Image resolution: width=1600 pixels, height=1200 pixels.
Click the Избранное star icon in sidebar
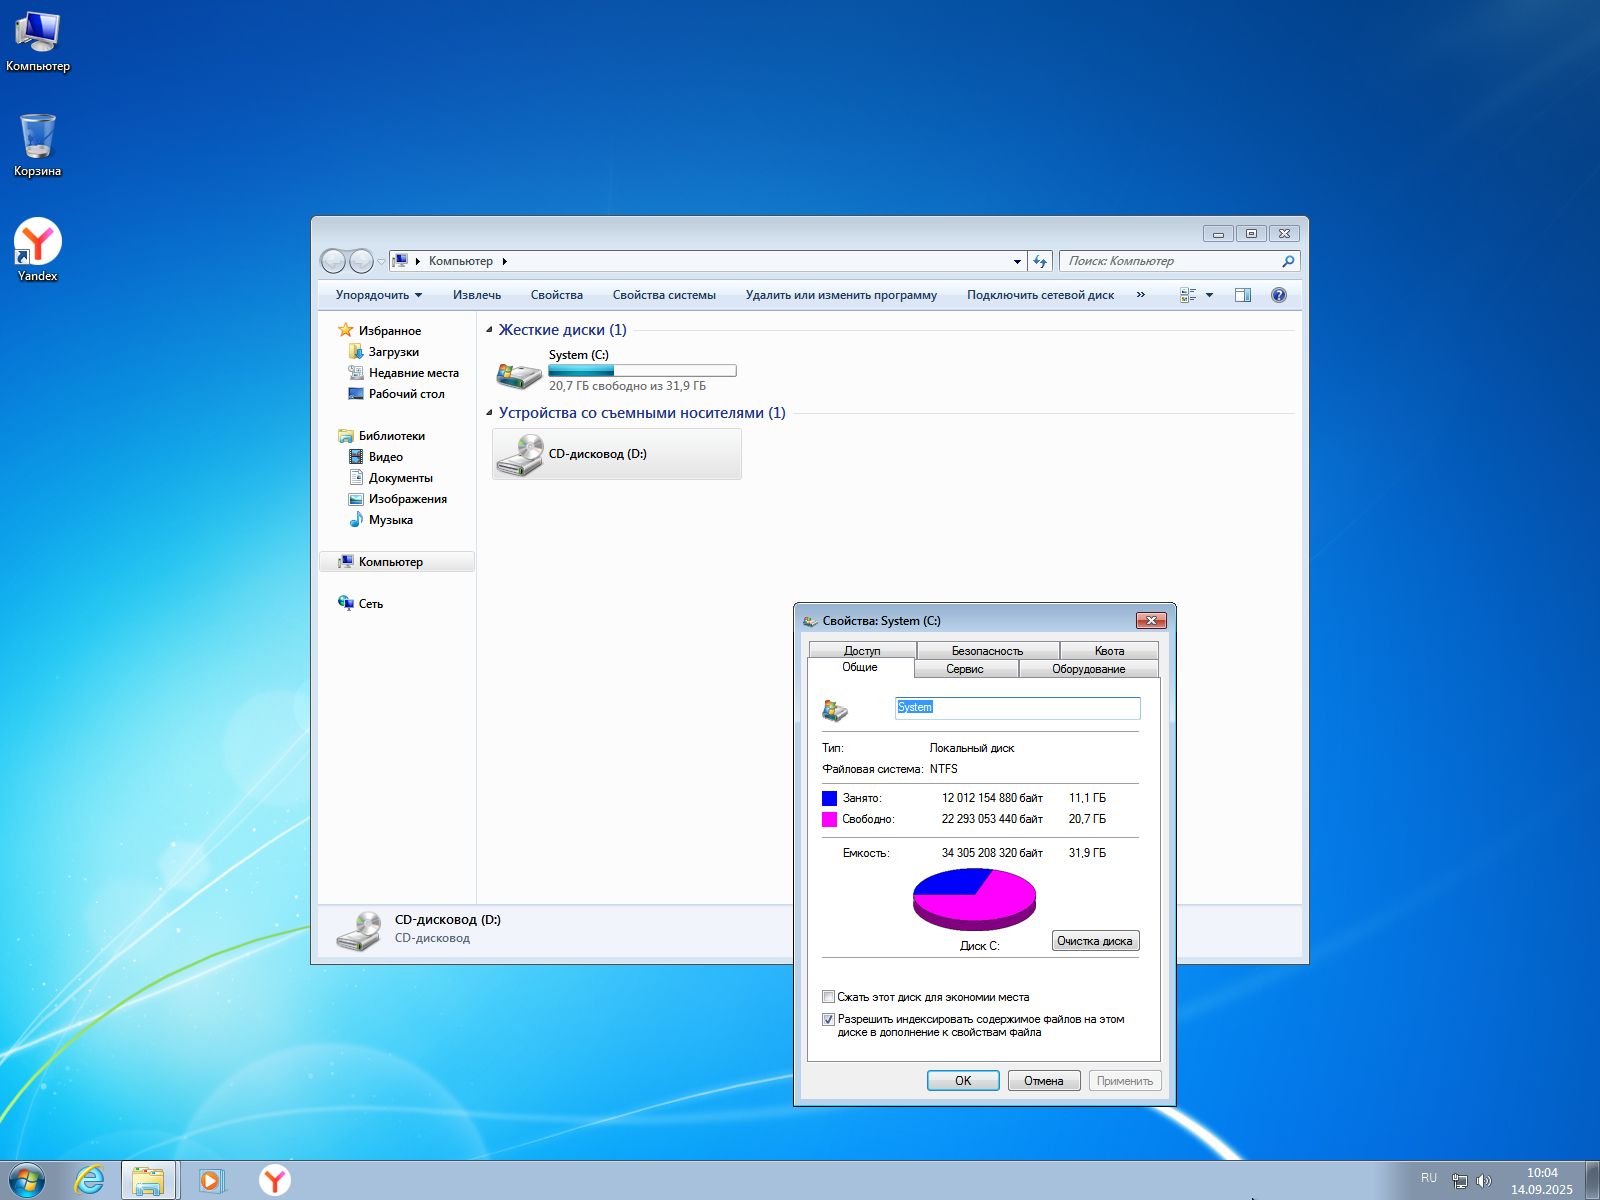tap(346, 330)
